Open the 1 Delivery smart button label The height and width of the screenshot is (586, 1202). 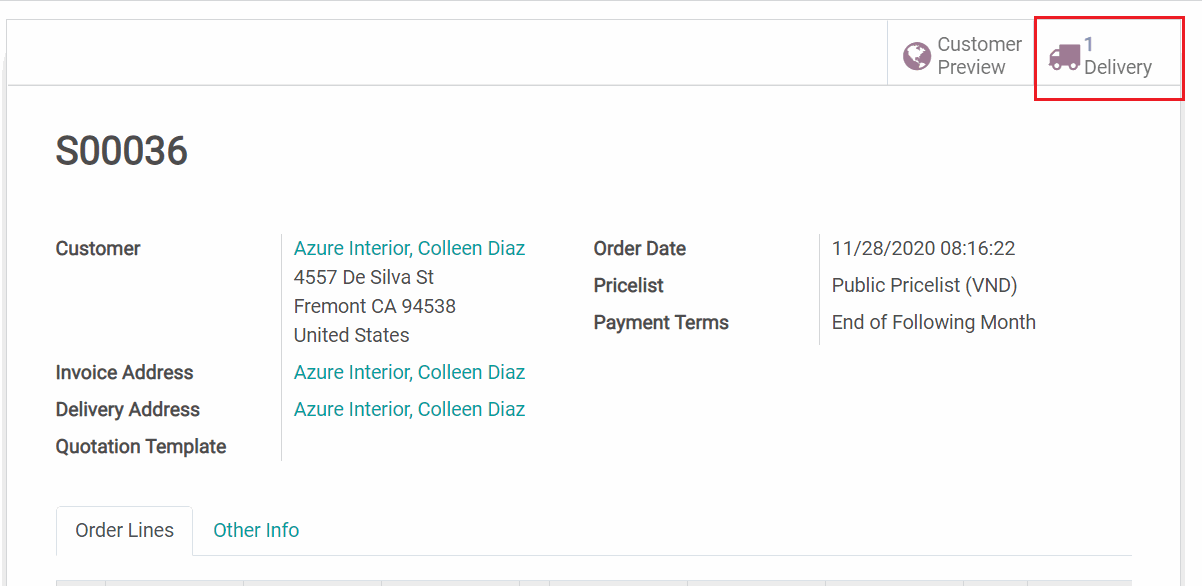coord(1117,57)
